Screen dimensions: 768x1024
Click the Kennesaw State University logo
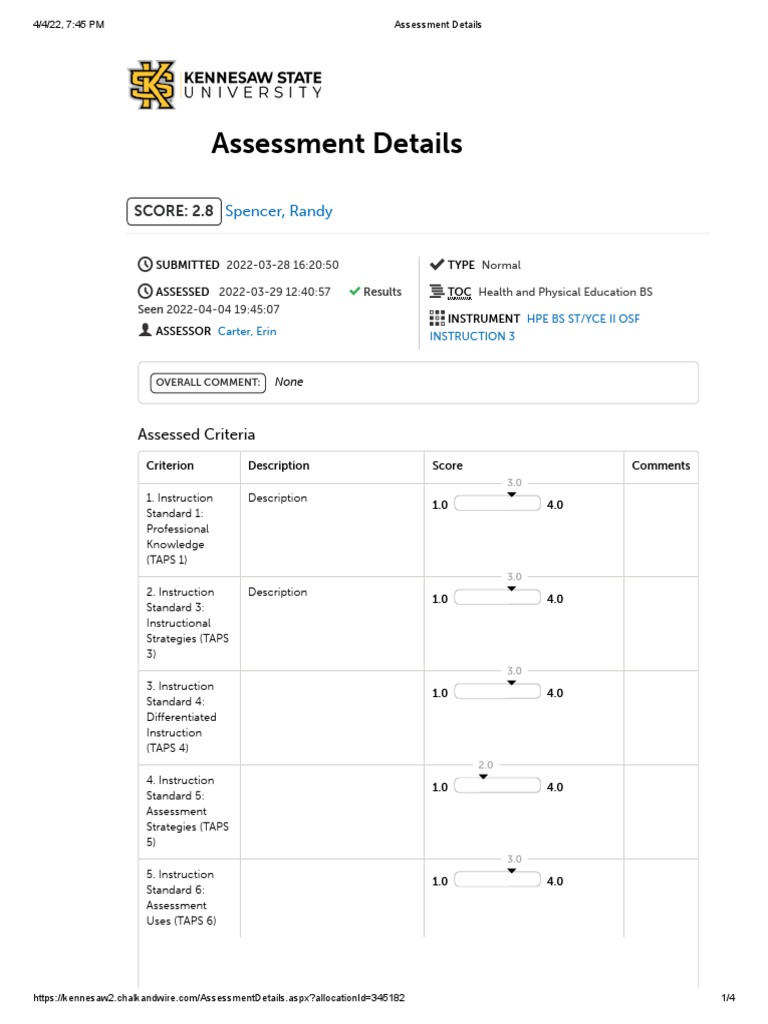tap(225, 85)
